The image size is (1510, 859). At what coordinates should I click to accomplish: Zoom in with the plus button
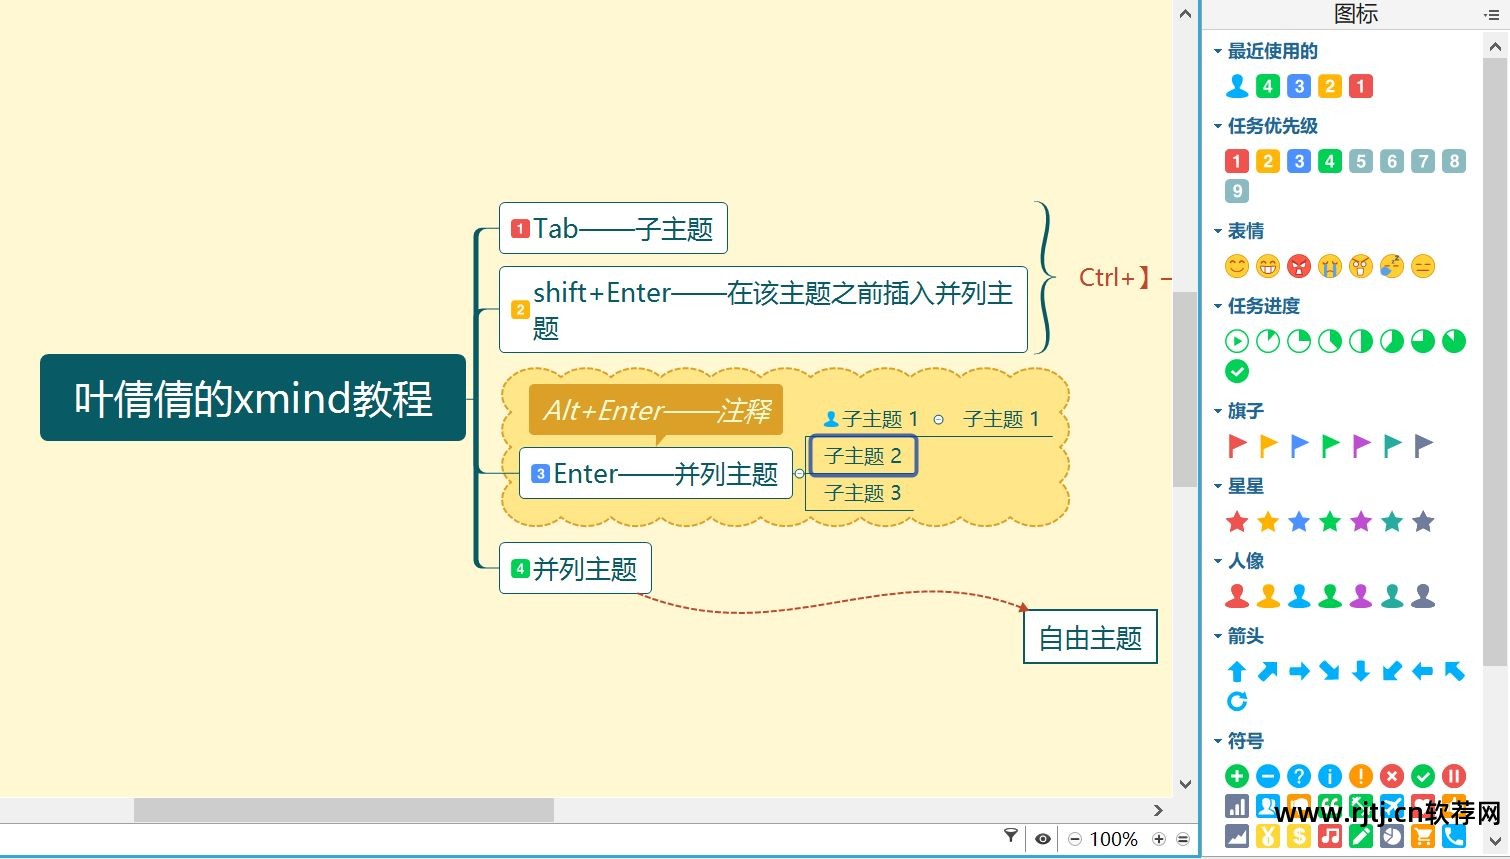1159,838
